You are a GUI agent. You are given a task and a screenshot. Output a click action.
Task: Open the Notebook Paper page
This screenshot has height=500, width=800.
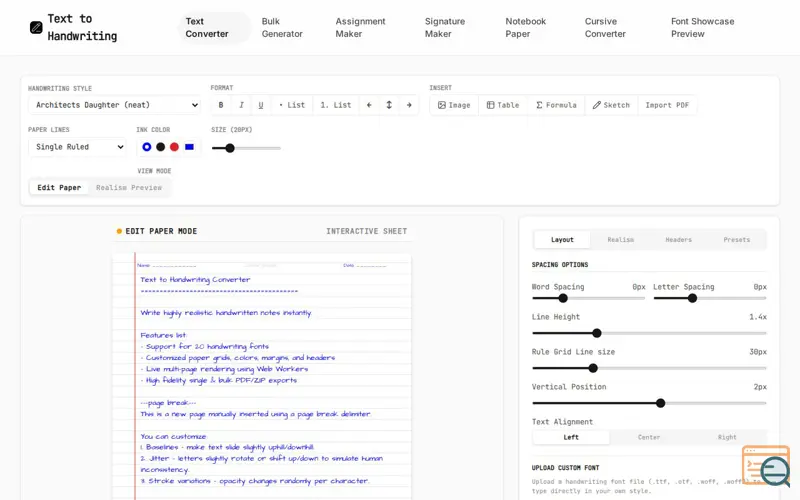pyautogui.click(x=526, y=28)
